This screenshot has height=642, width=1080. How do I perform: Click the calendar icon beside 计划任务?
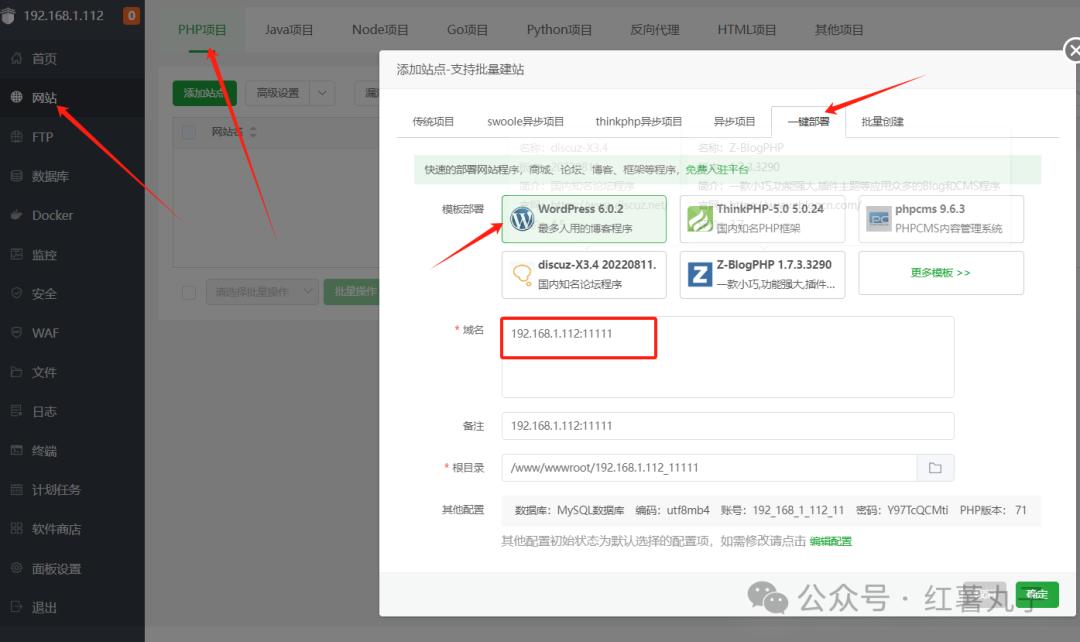pyautogui.click(x=17, y=490)
